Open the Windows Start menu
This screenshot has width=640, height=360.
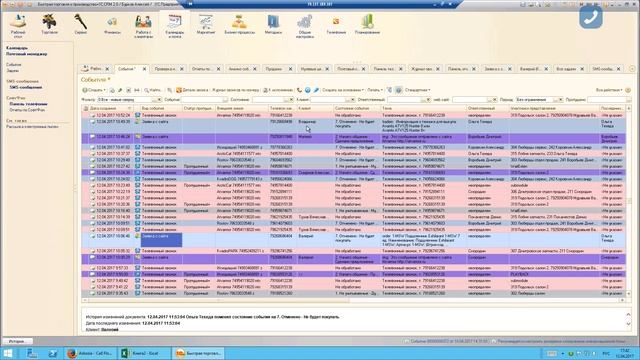point(8,353)
